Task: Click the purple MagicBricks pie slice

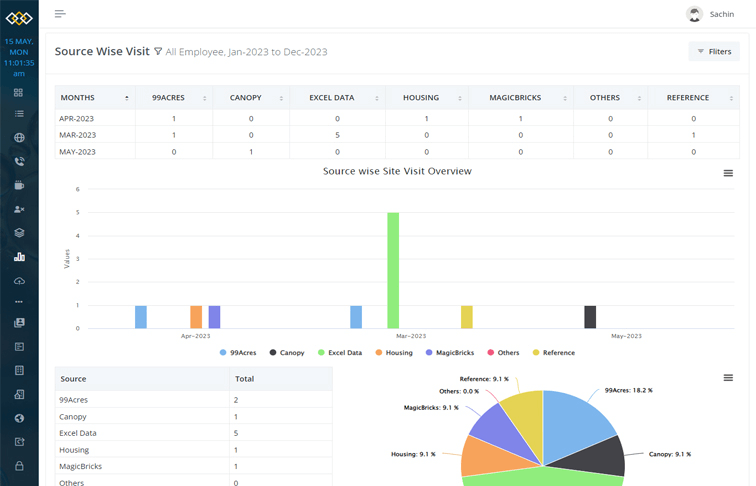Action: 501,429
